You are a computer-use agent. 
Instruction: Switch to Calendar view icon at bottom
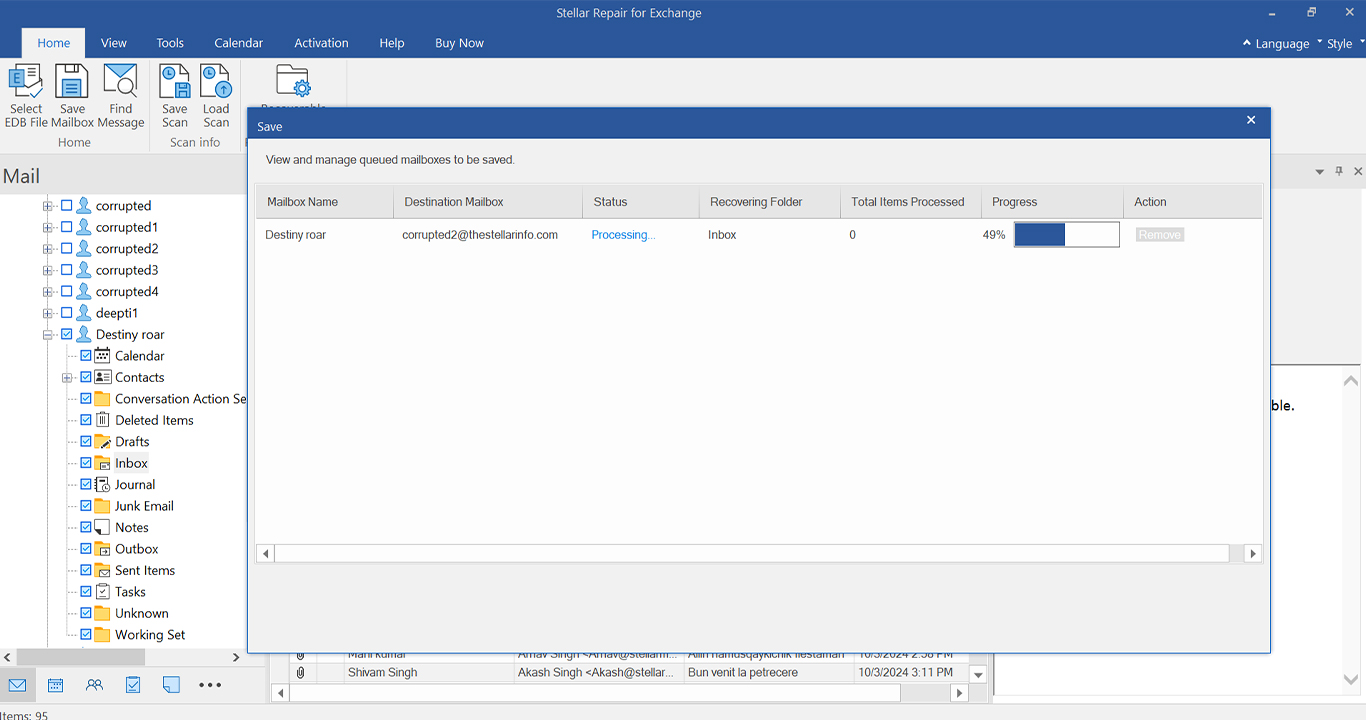pyautogui.click(x=56, y=685)
